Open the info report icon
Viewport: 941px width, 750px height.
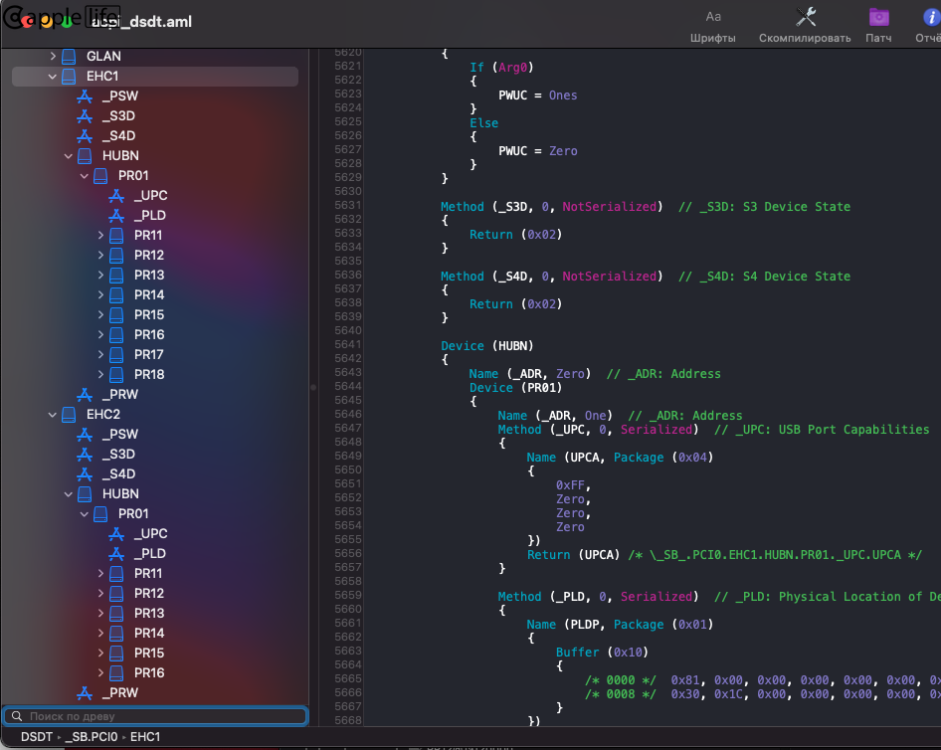click(x=931, y=17)
